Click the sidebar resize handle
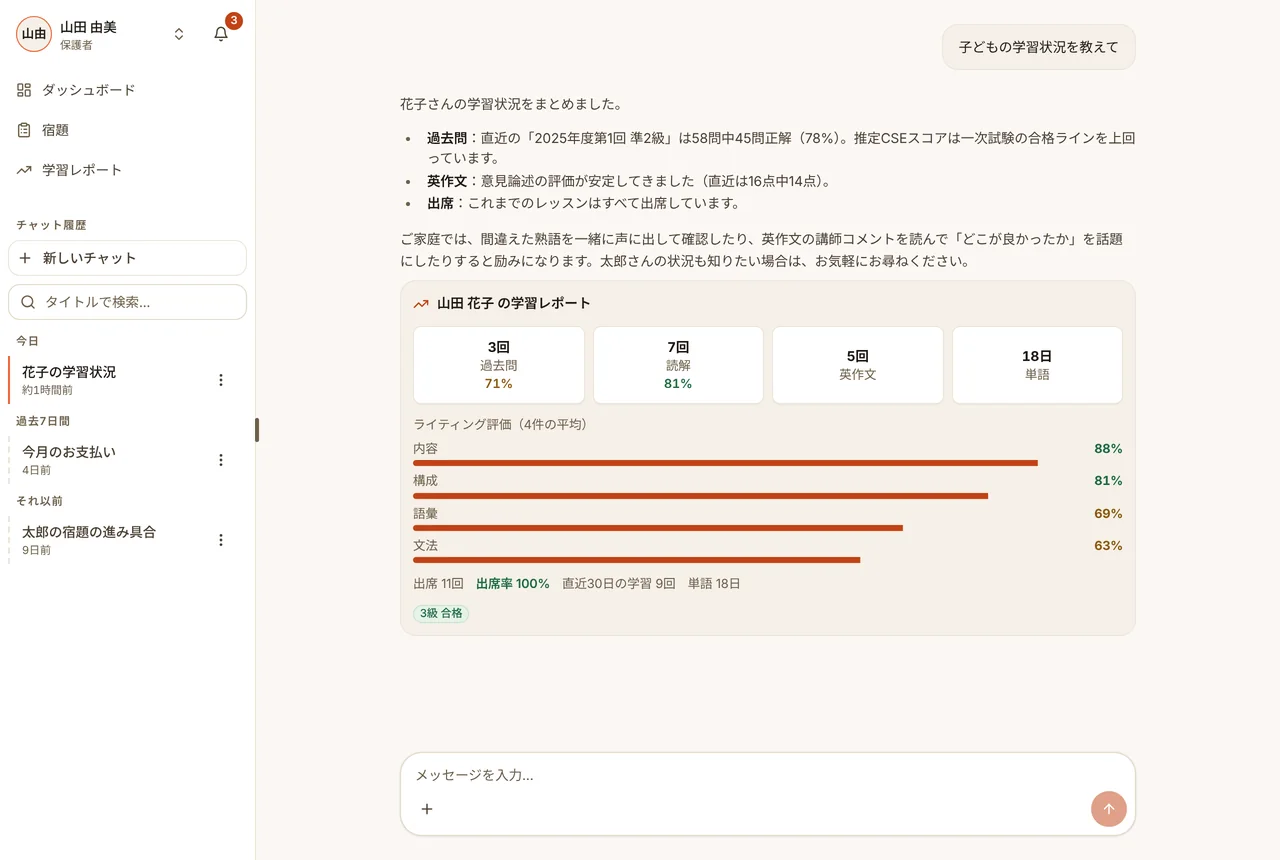Image resolution: width=1280 pixels, height=860 pixels. [257, 430]
